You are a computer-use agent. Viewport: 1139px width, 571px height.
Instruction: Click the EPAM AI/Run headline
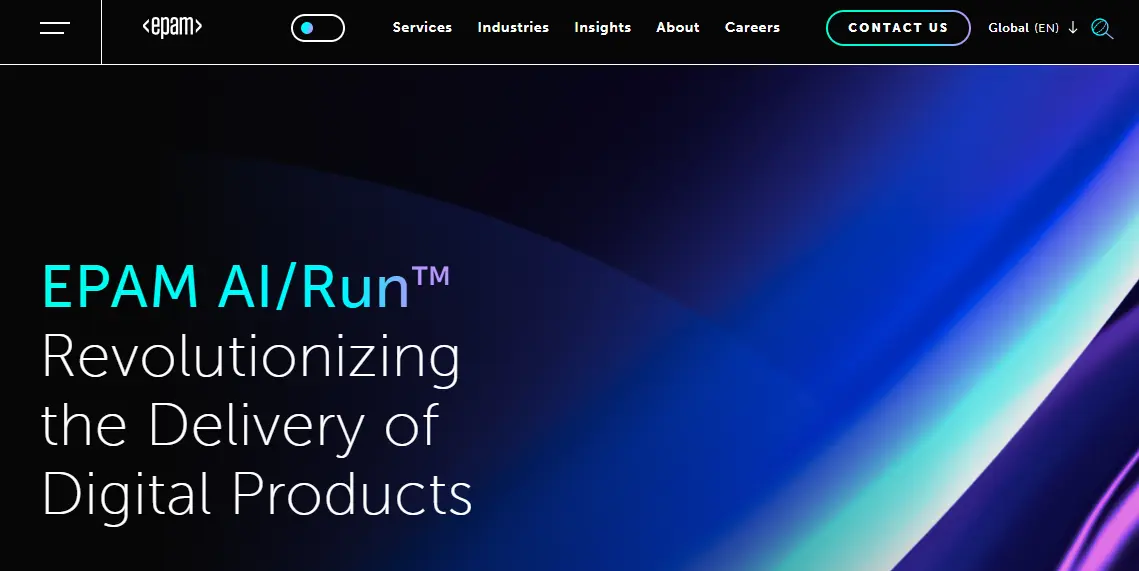(246, 287)
